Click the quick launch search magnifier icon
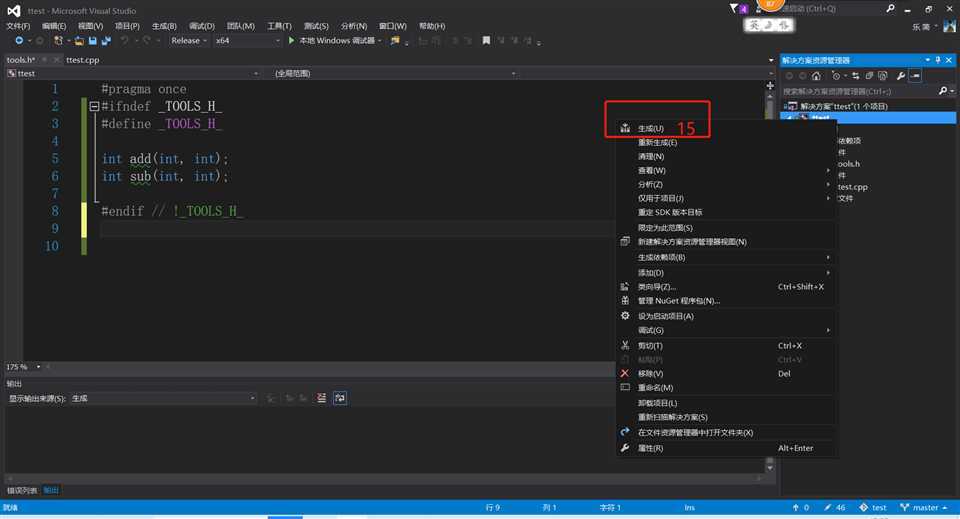Screen dimensions: 960x519 (x=890, y=9)
